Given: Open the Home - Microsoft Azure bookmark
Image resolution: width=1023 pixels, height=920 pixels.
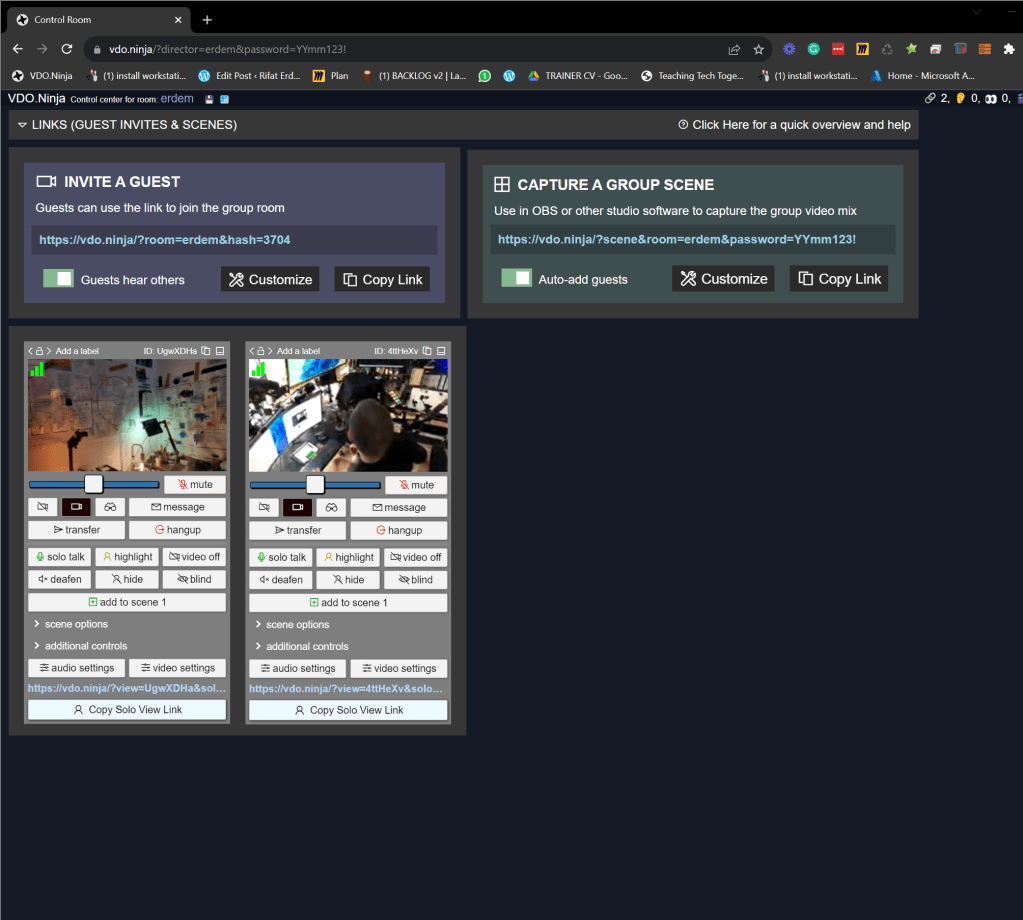Looking at the screenshot, I should (x=923, y=76).
